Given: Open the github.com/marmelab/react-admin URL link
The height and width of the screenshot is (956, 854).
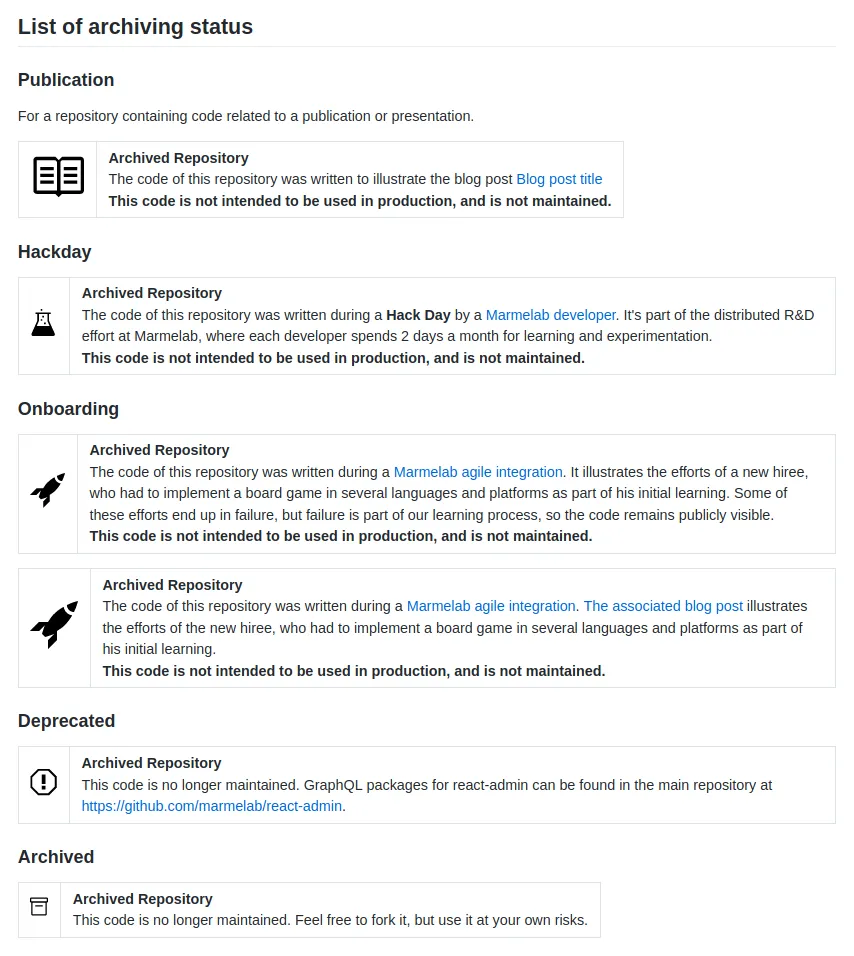Looking at the screenshot, I should (212, 806).
